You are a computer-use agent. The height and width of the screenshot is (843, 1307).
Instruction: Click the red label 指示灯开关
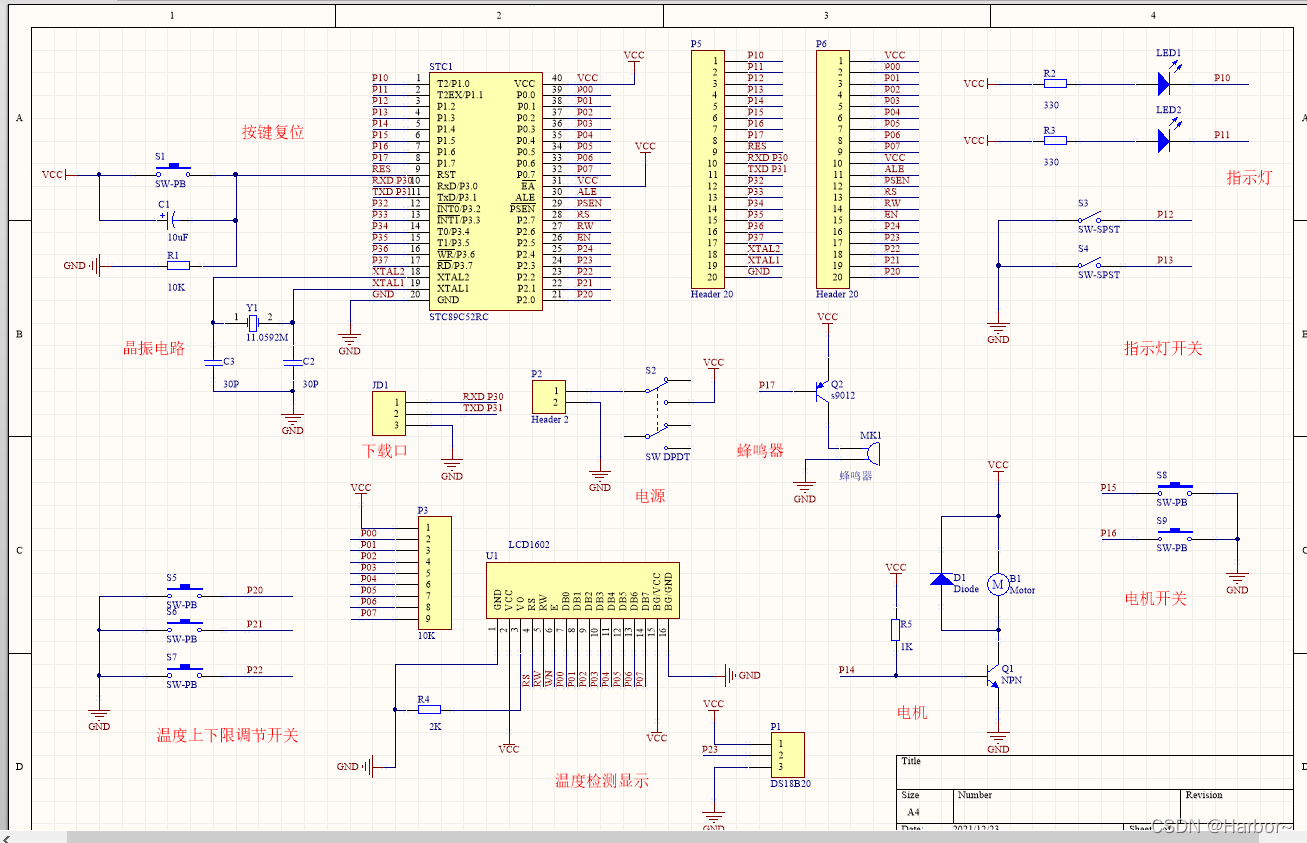[1163, 348]
